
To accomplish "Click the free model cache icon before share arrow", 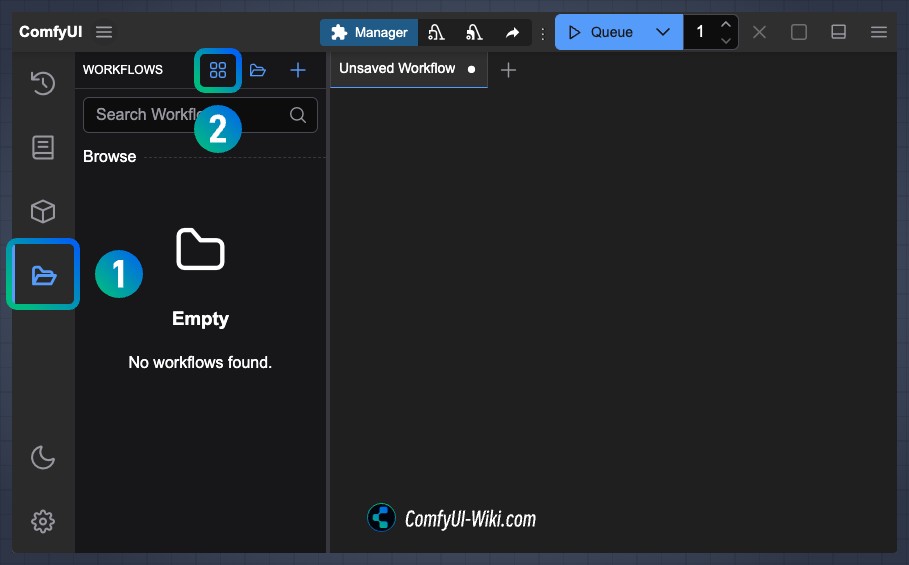I will point(474,32).
